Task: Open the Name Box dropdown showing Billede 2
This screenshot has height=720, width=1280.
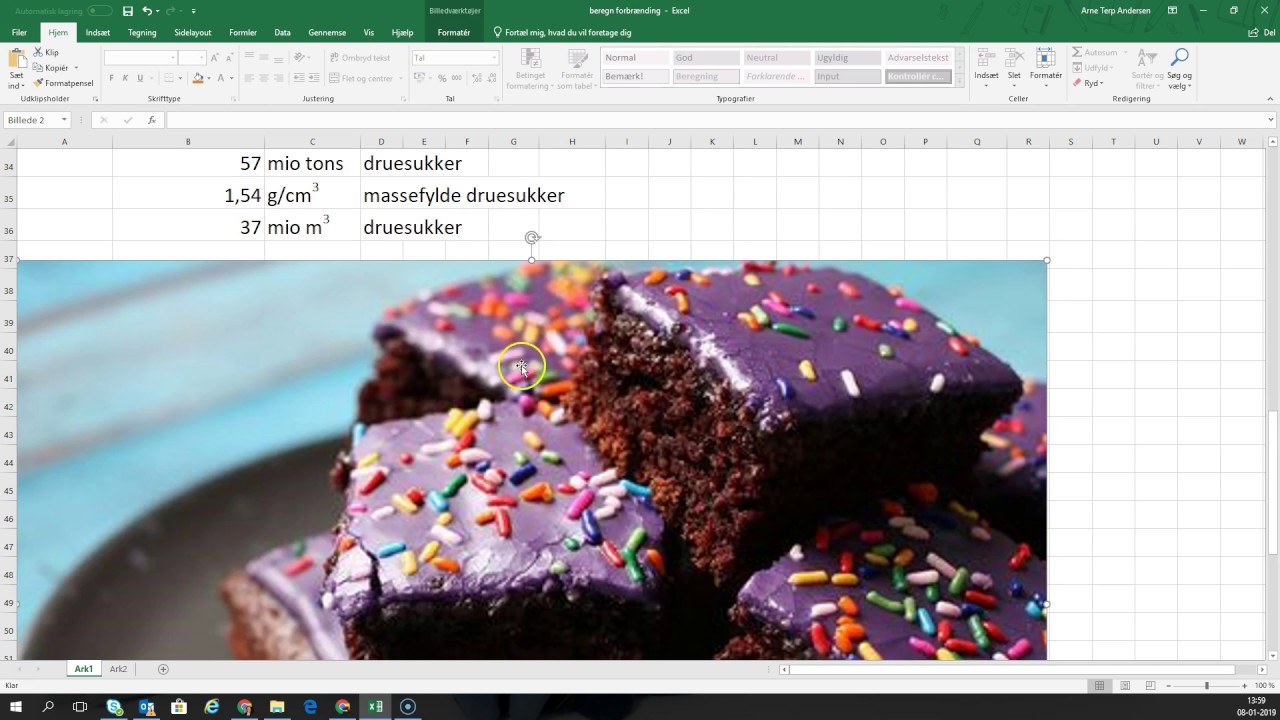Action: pos(64,120)
